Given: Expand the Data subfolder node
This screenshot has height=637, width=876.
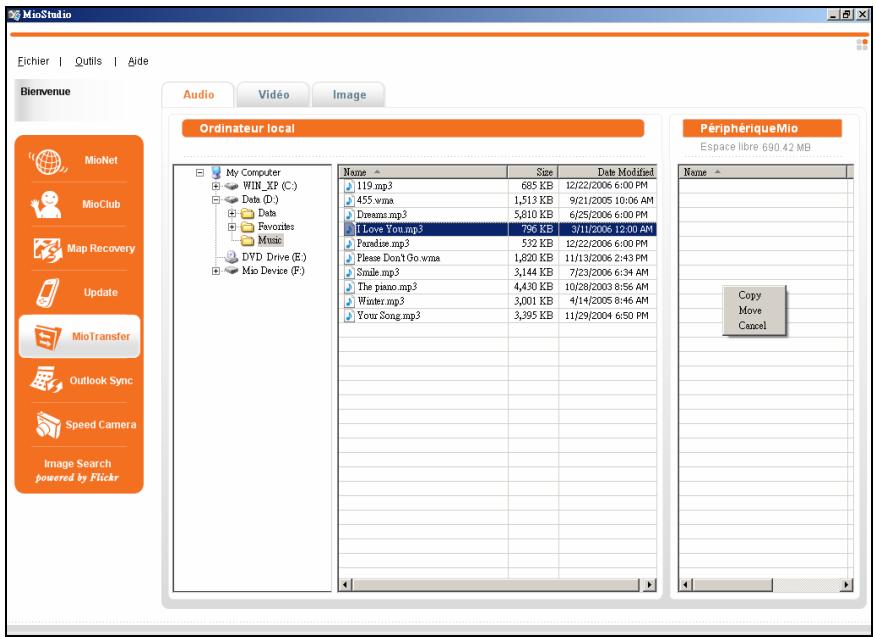Looking at the screenshot, I should point(232,213).
